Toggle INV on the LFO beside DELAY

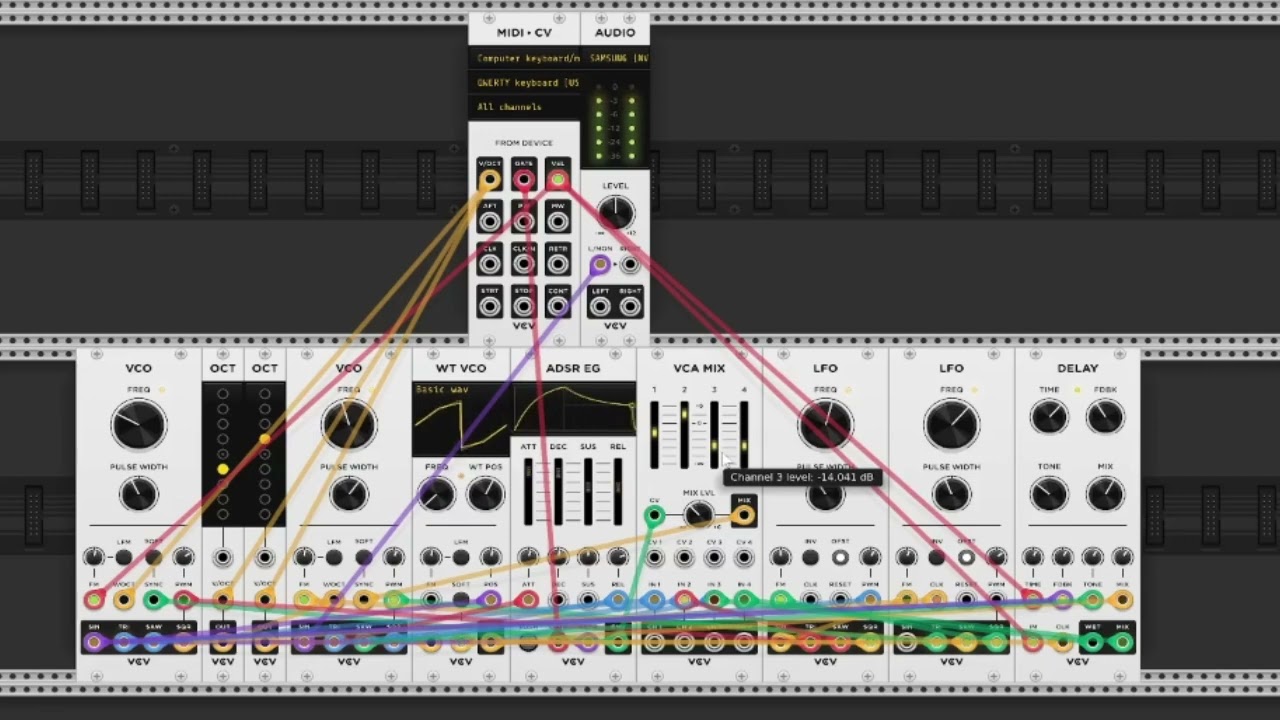pyautogui.click(x=937, y=557)
